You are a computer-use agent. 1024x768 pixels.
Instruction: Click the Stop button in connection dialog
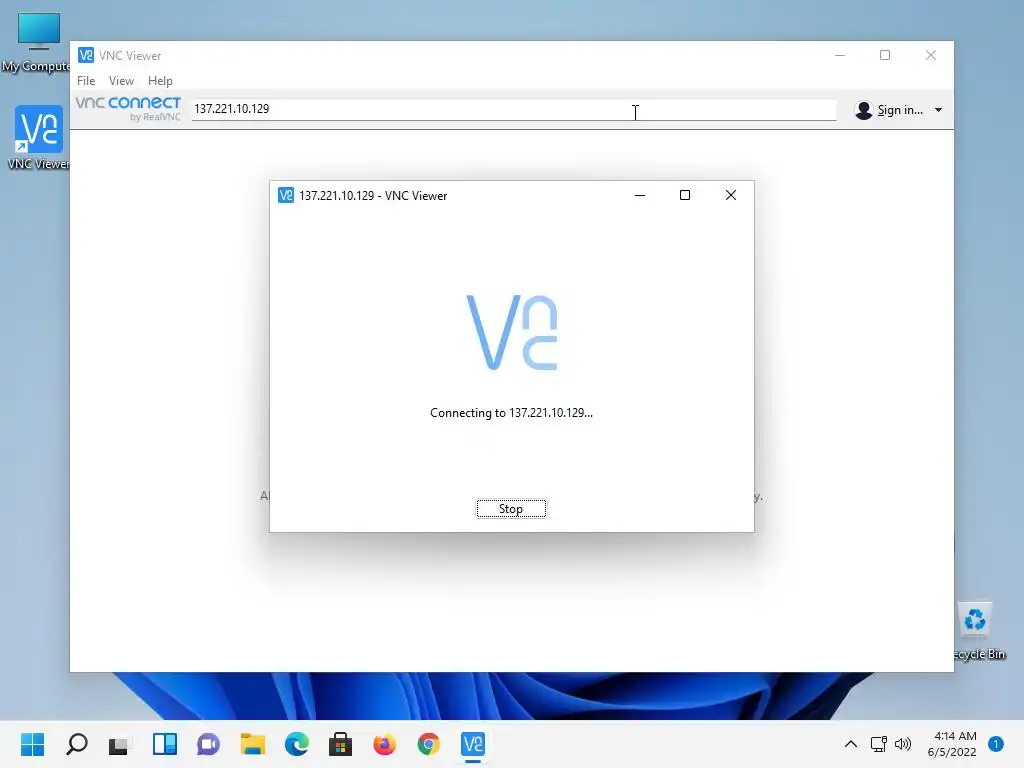511,509
